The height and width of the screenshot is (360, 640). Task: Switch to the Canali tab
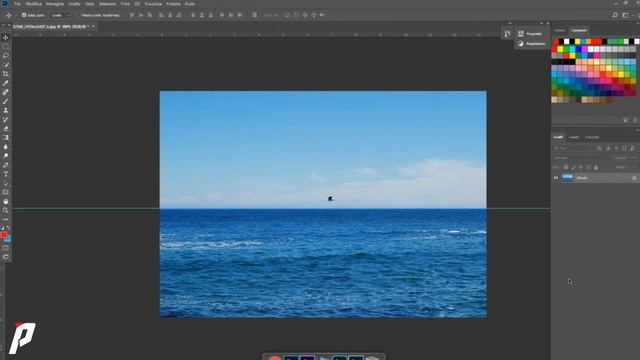(x=574, y=137)
